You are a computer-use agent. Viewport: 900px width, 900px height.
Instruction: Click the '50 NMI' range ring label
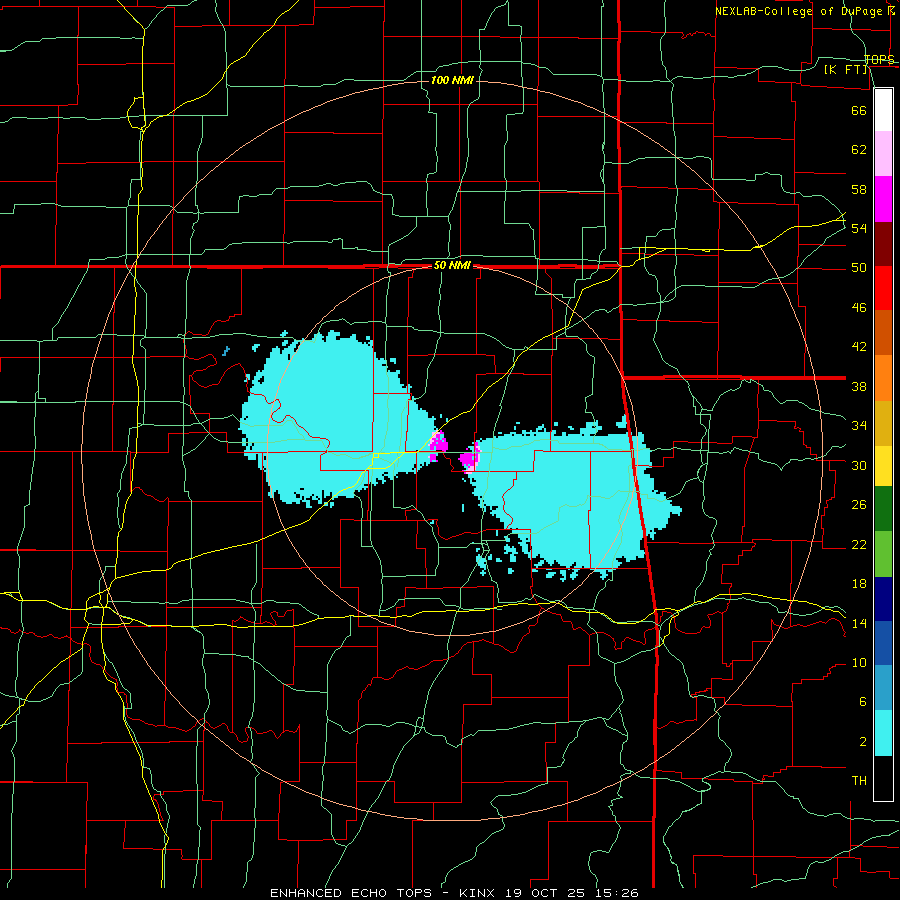[452, 265]
